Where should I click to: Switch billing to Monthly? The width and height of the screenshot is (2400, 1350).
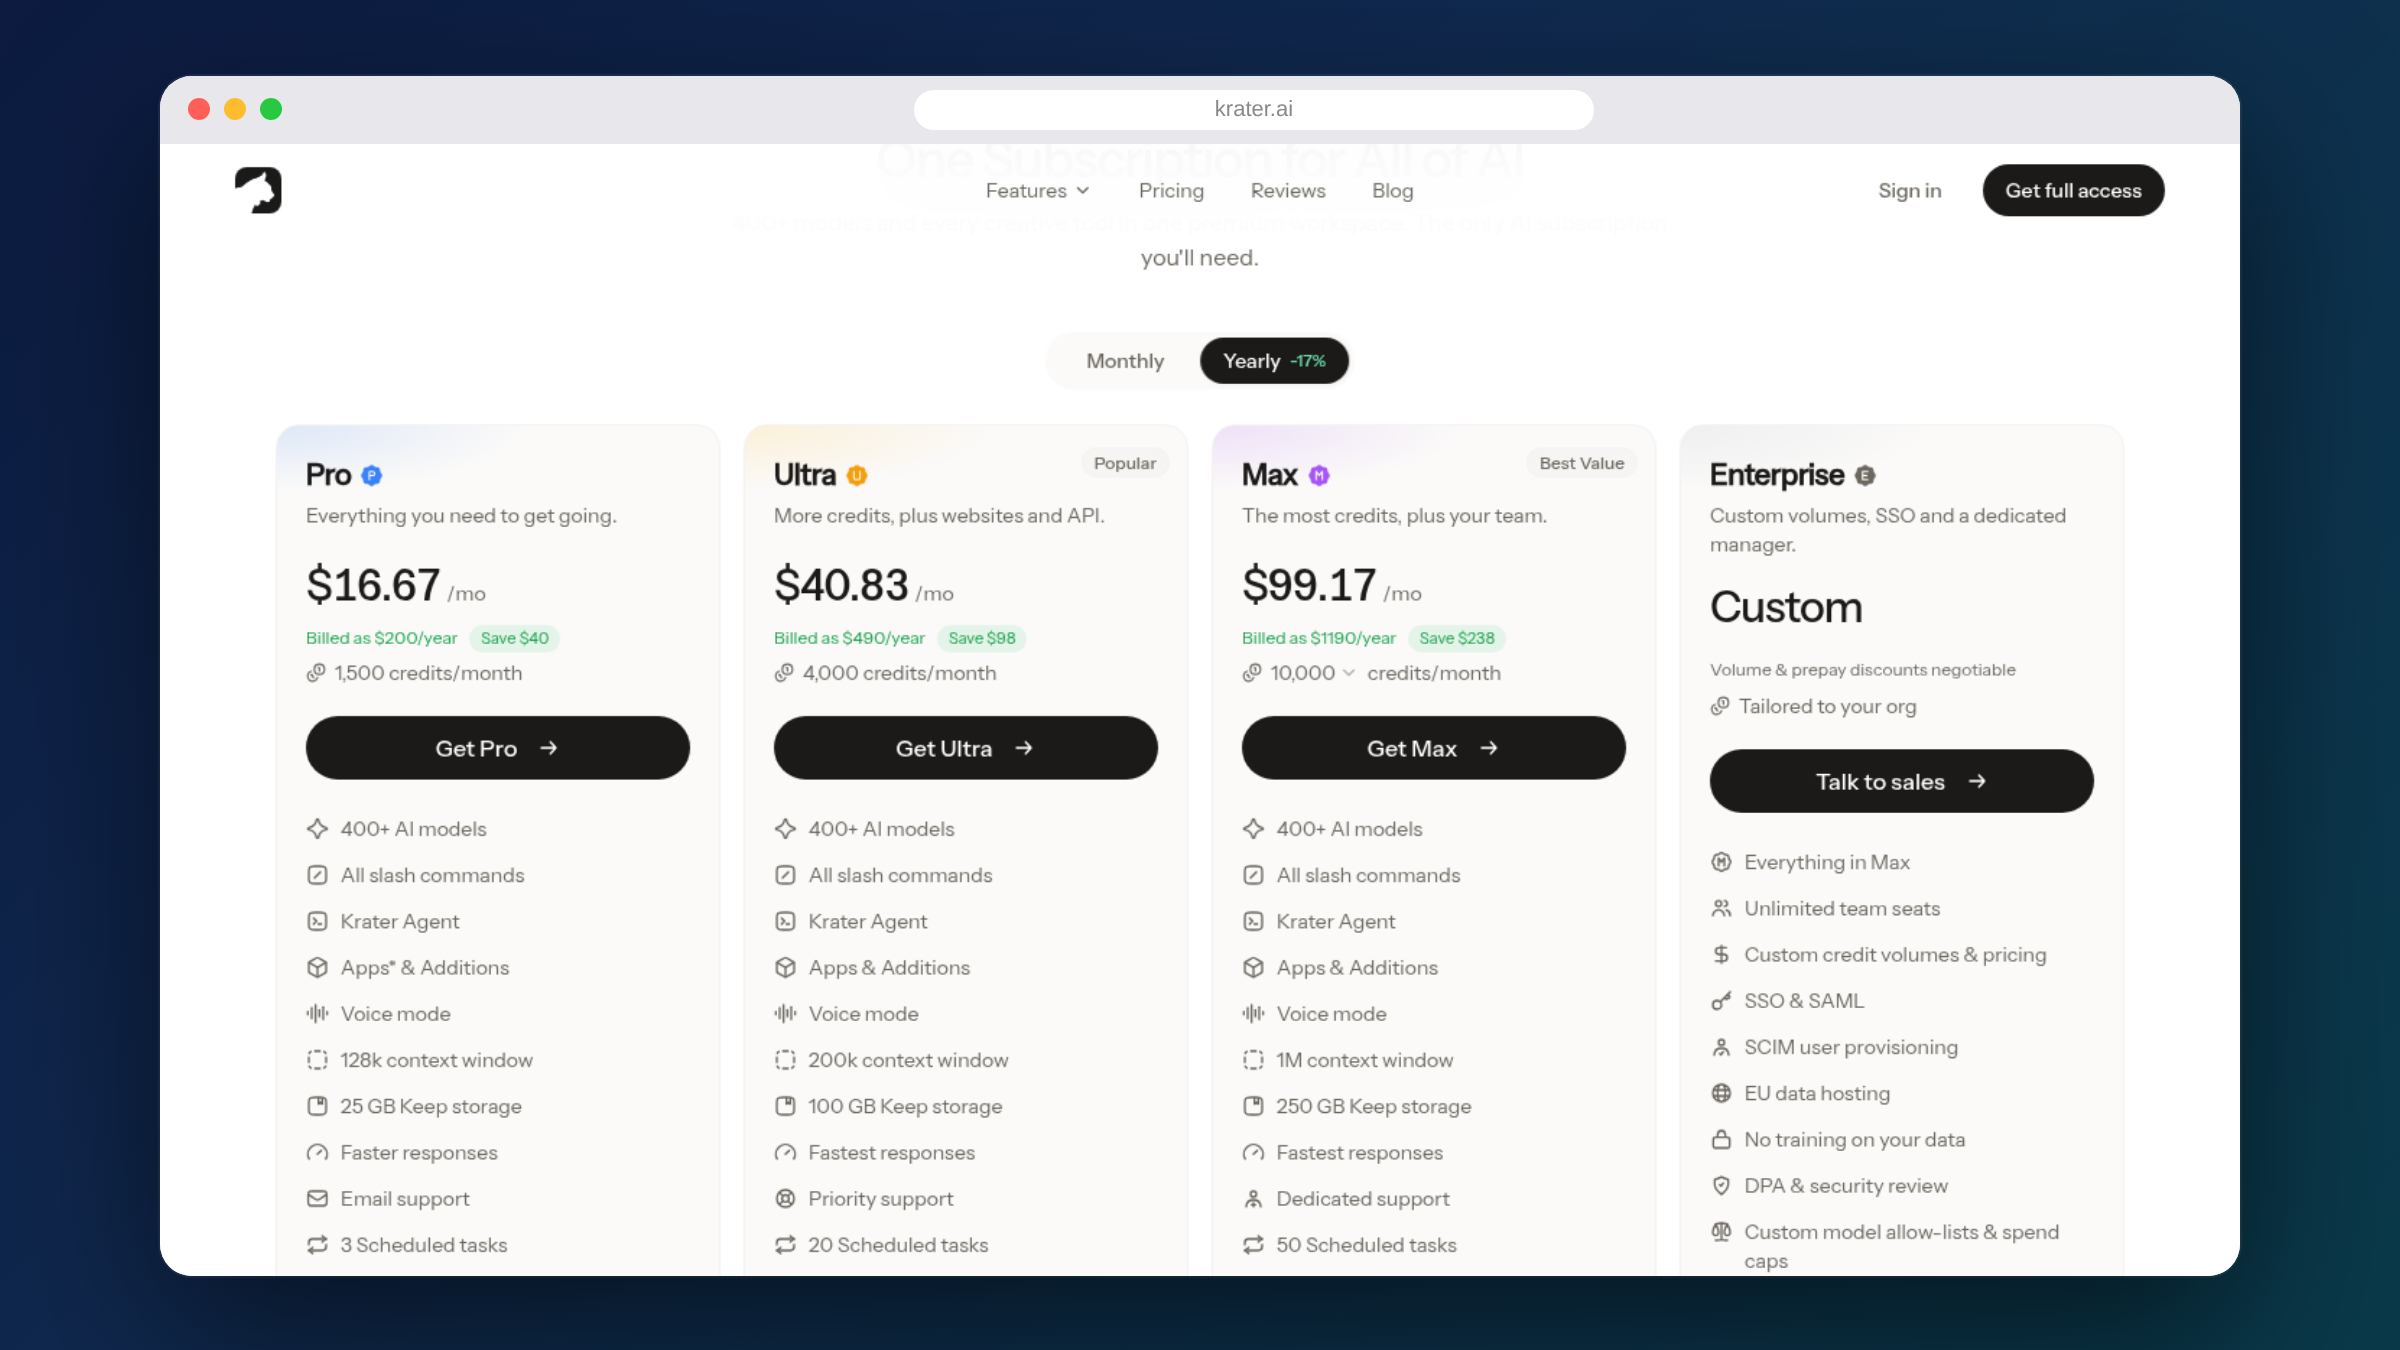pos(1125,361)
